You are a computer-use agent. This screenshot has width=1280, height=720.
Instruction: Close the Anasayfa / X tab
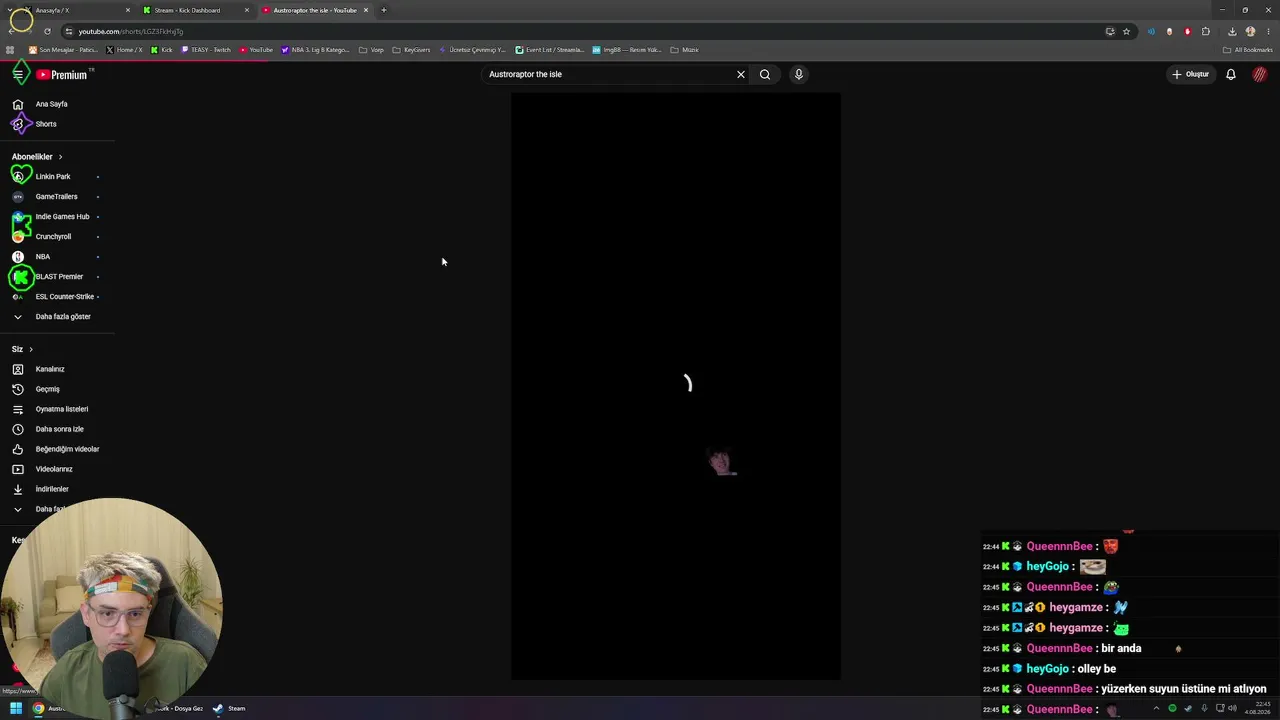[128, 10]
